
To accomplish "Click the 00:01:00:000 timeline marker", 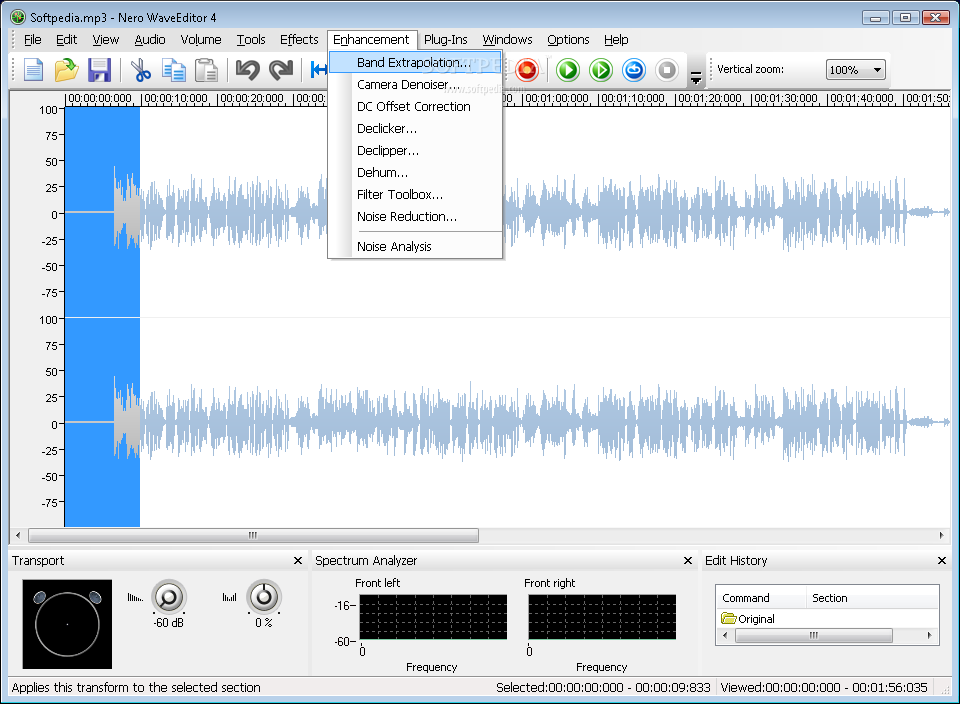I will coord(557,99).
